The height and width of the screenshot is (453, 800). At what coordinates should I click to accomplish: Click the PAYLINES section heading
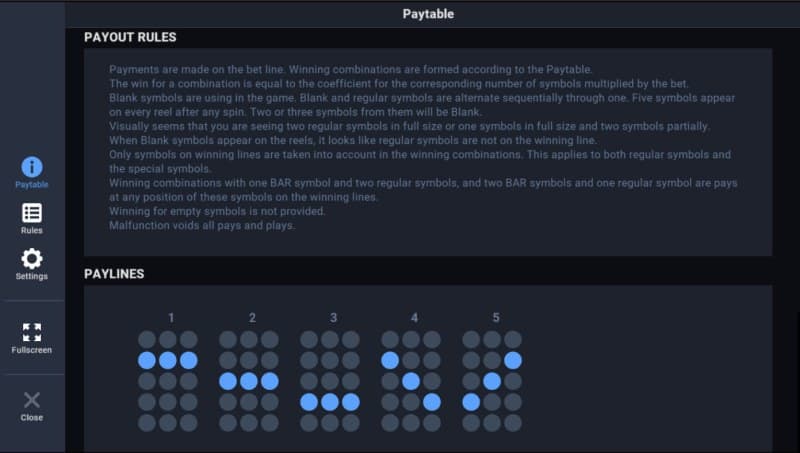point(114,273)
